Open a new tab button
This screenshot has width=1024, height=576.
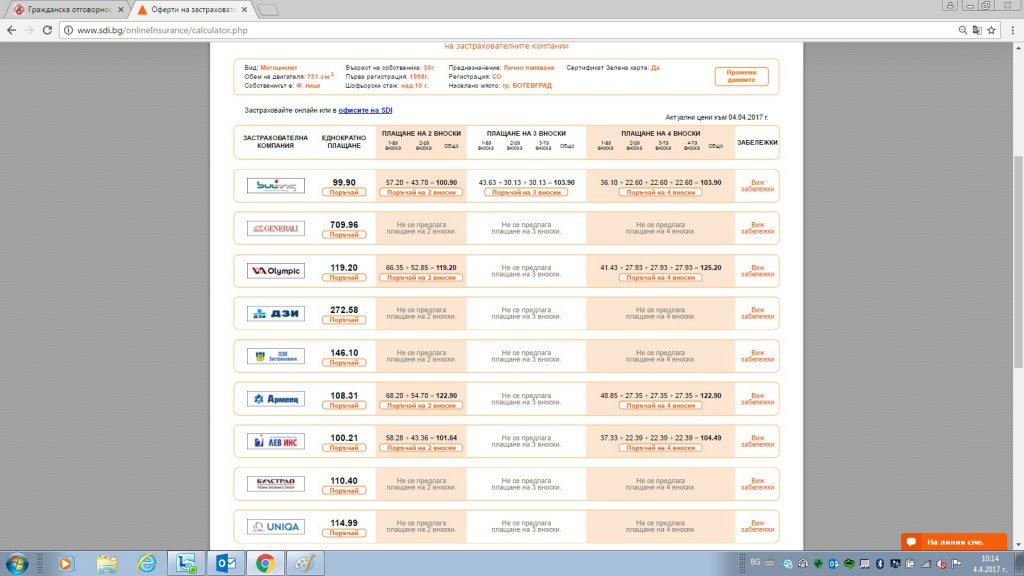pos(268,10)
